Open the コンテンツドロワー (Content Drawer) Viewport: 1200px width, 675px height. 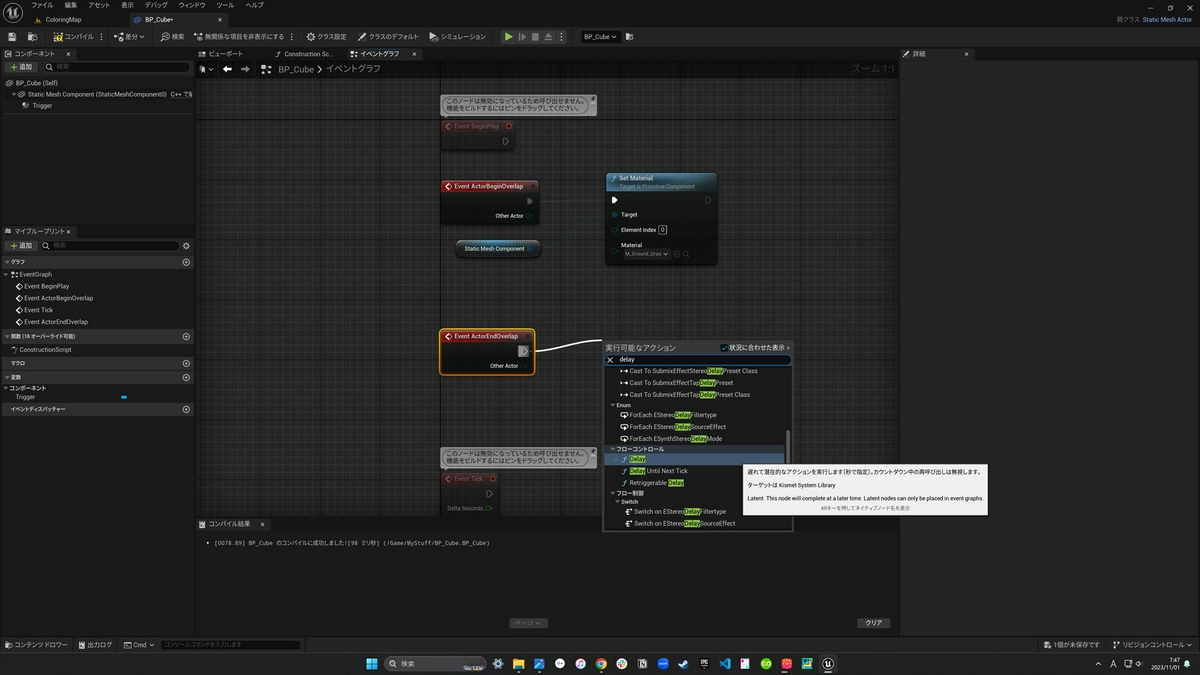point(36,645)
